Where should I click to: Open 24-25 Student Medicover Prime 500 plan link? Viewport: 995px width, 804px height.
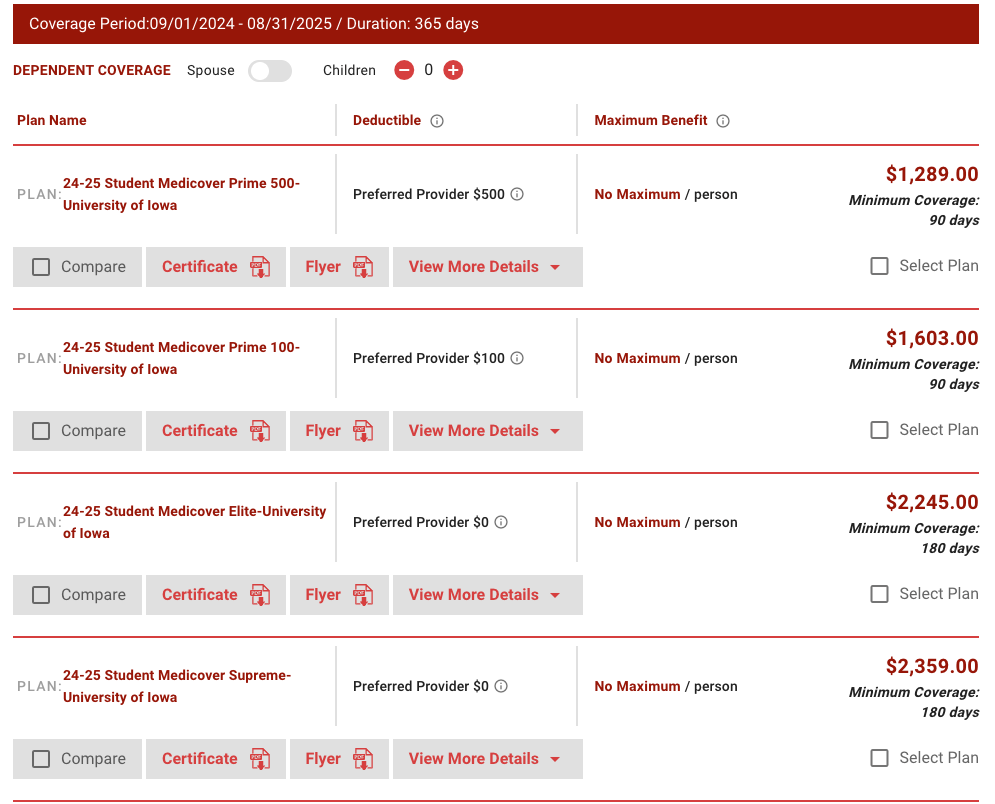point(181,194)
